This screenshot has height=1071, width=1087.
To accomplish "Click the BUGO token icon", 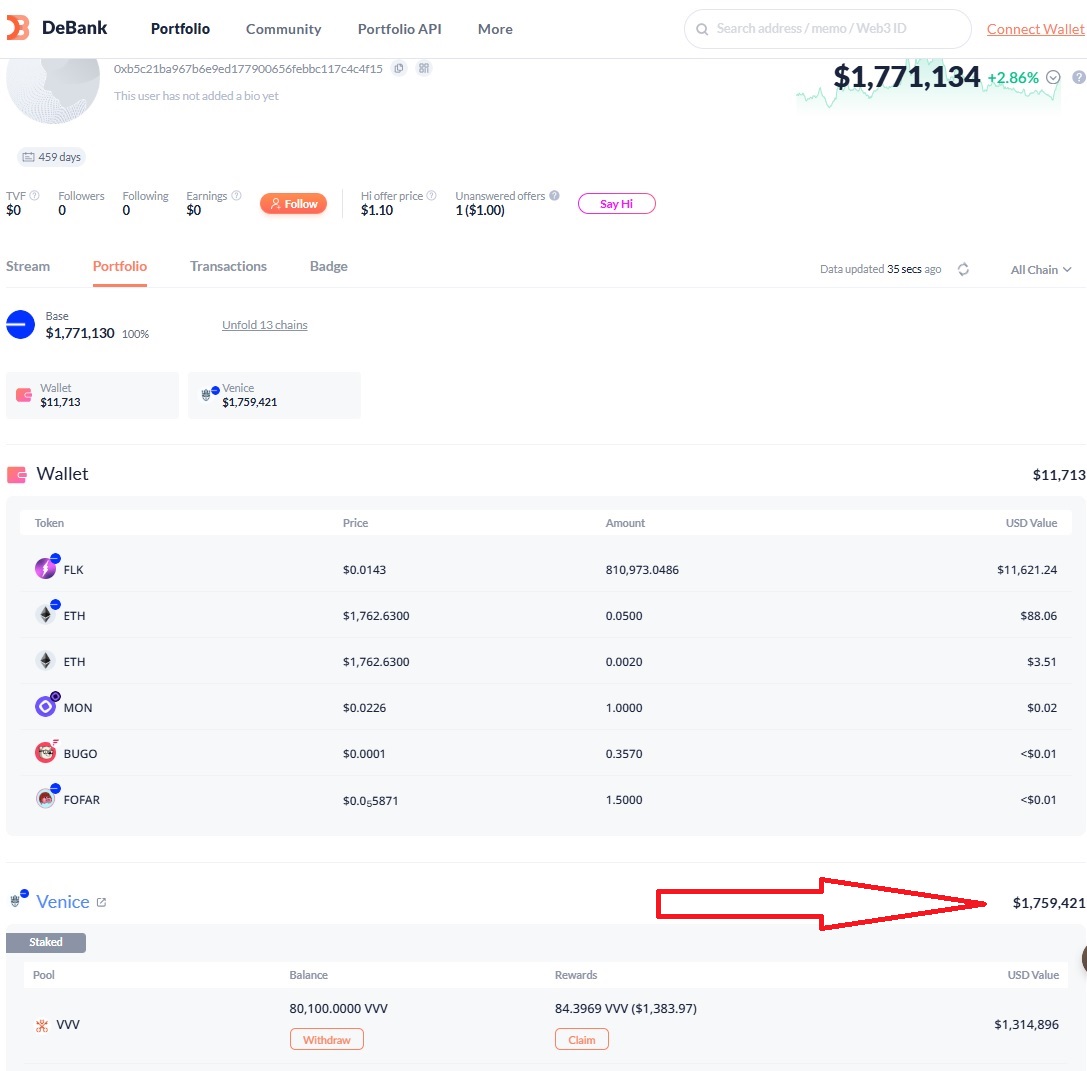I will coord(46,752).
